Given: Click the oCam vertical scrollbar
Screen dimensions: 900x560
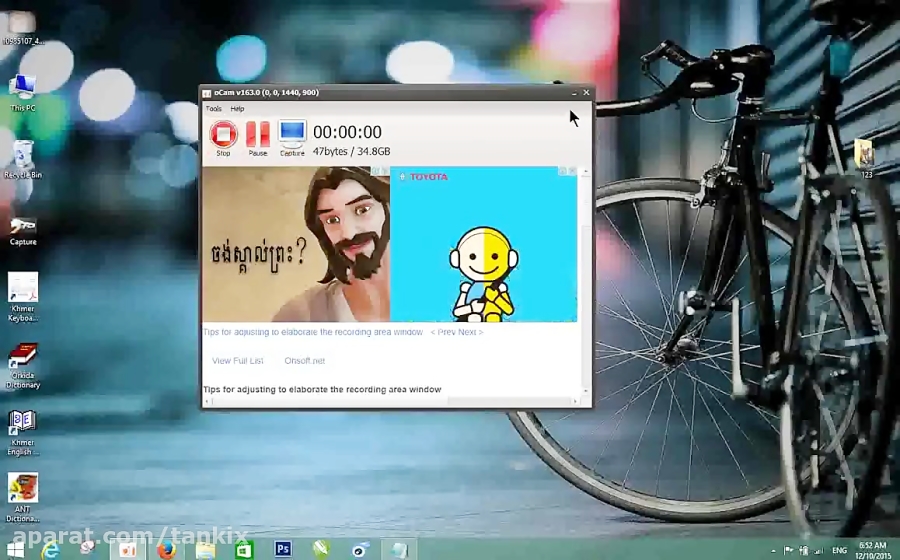Looking at the screenshot, I should tap(586, 280).
